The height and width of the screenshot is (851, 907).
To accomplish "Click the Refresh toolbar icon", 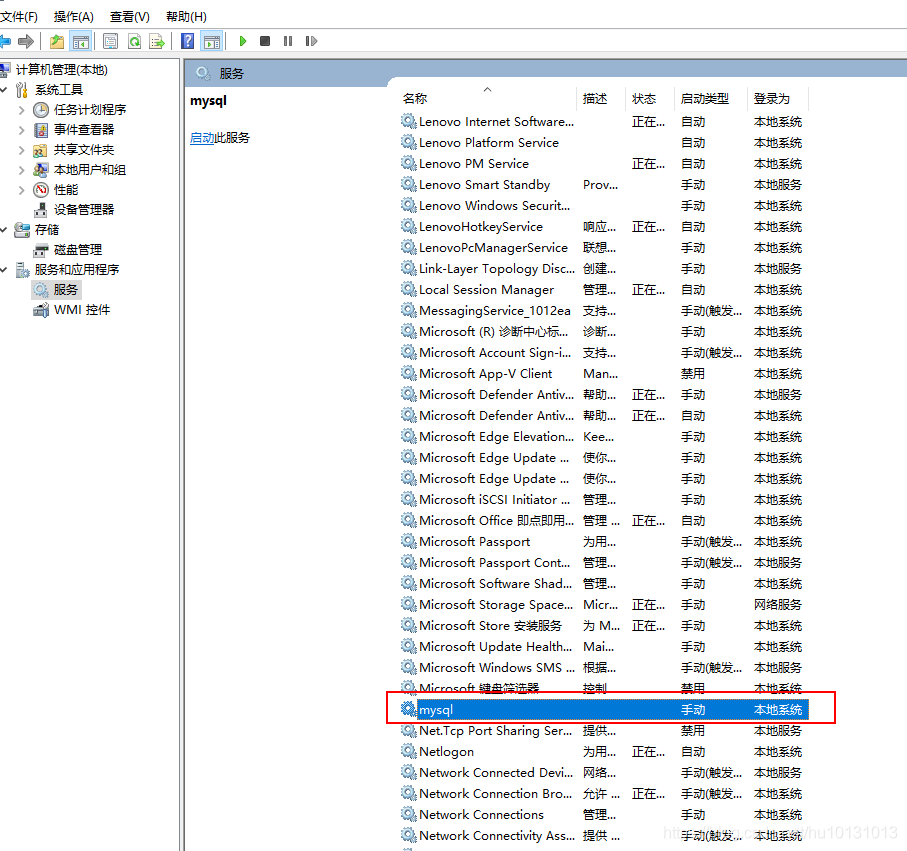I will [x=134, y=41].
